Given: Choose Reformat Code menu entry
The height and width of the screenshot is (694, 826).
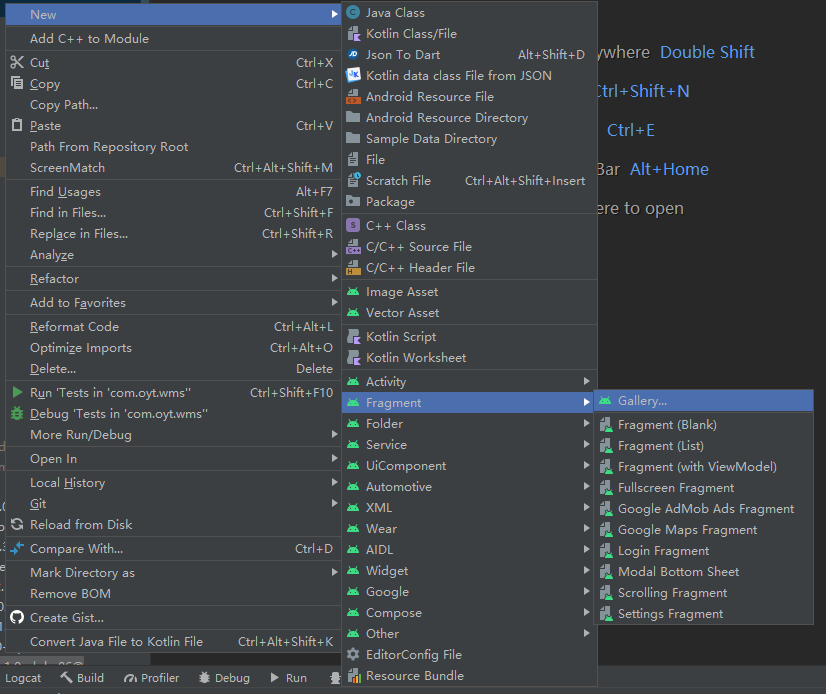Looking at the screenshot, I should [x=173, y=327].
